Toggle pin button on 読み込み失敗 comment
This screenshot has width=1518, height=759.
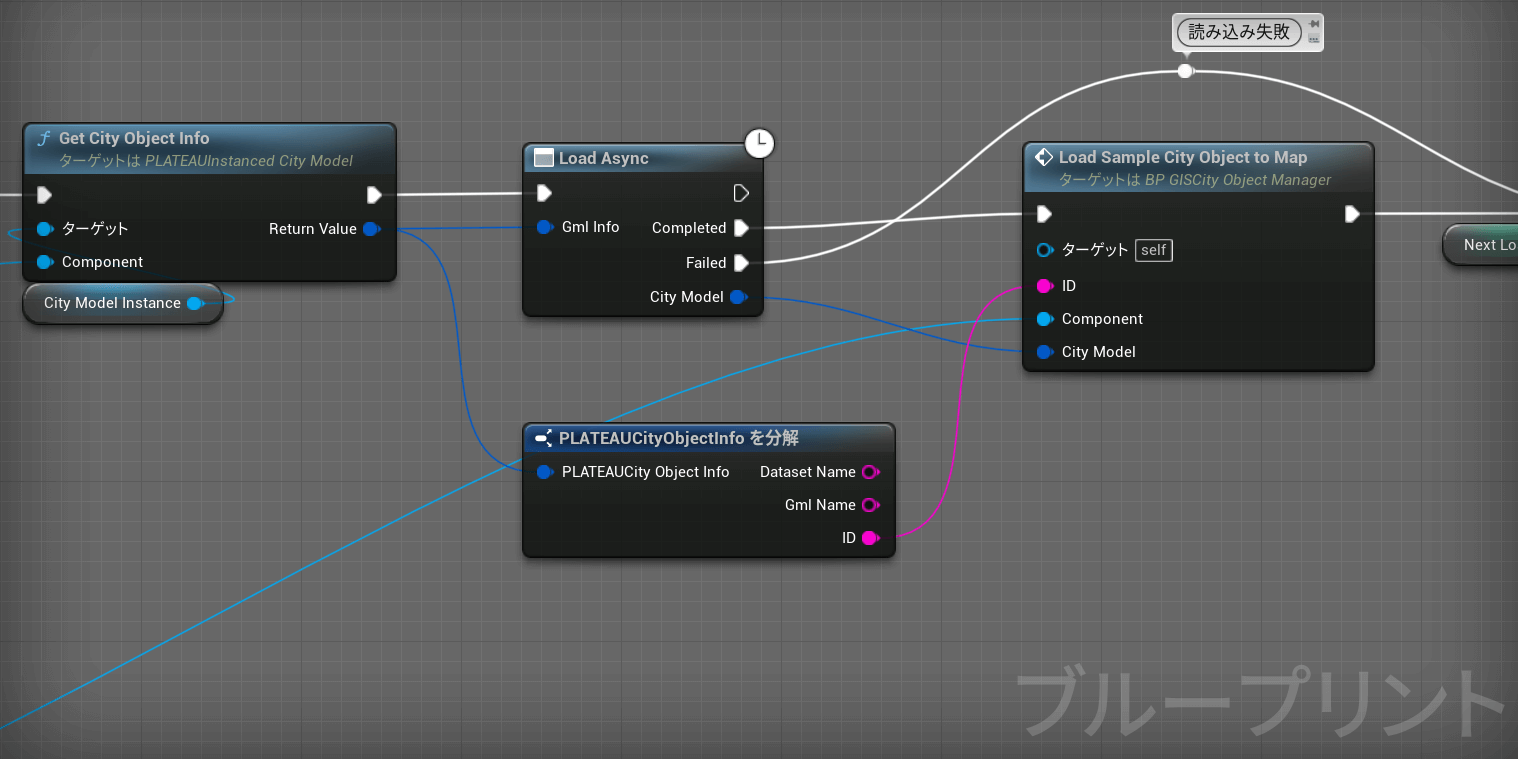(1313, 24)
